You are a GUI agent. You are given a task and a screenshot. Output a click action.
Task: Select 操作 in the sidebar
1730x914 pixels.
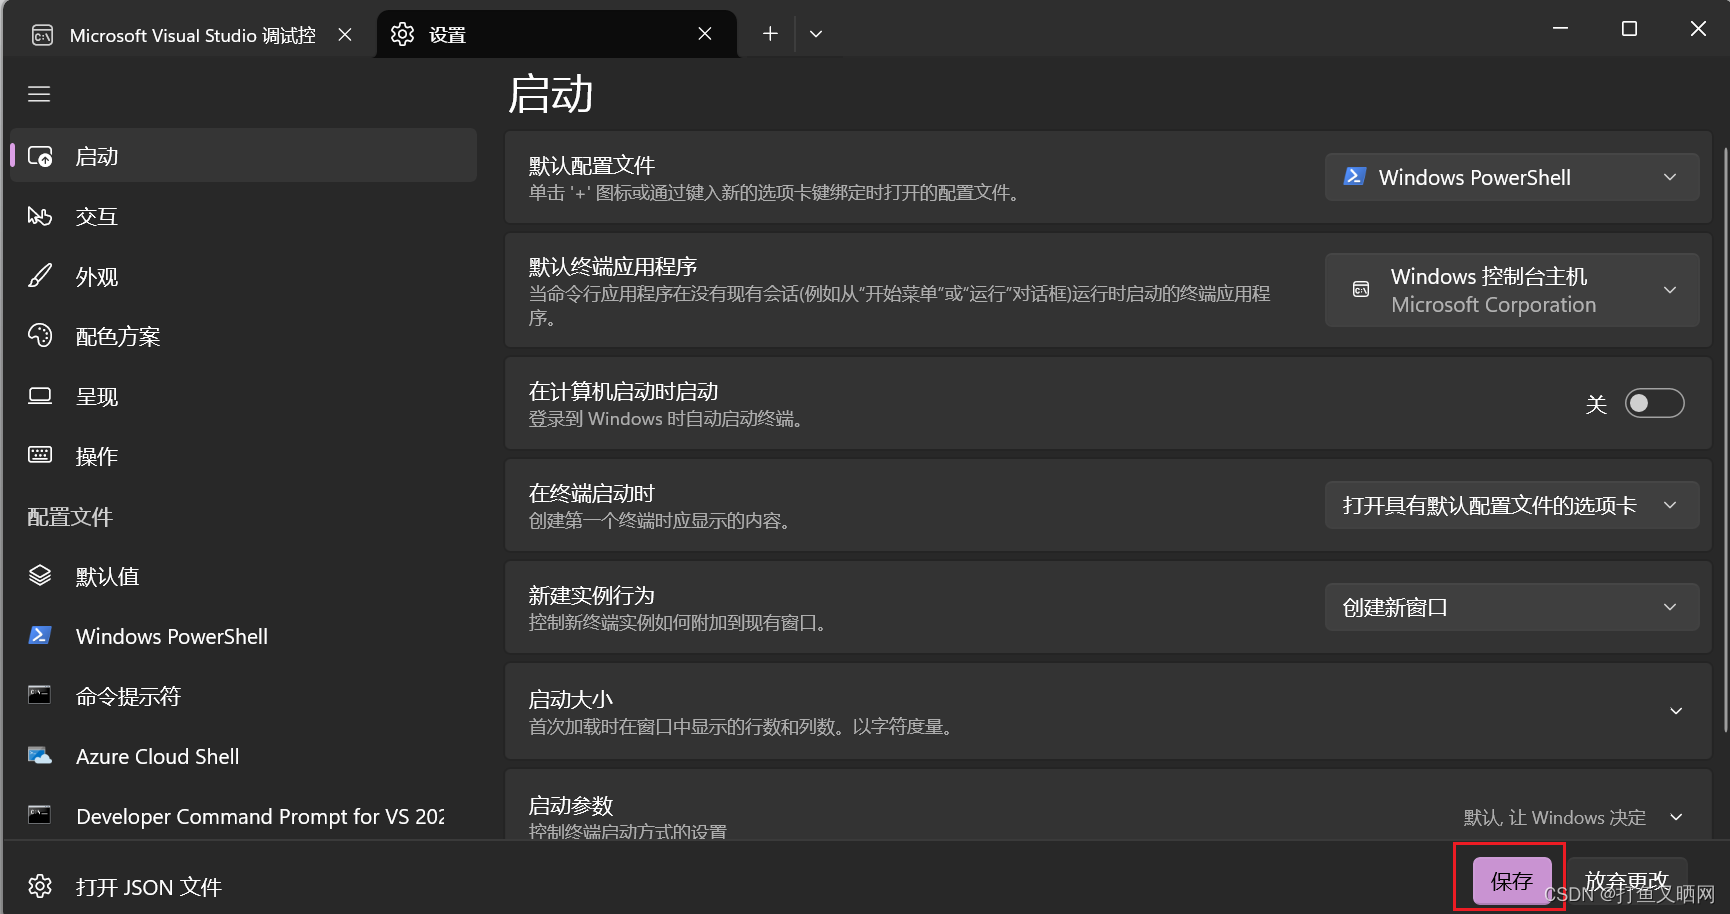pos(243,456)
